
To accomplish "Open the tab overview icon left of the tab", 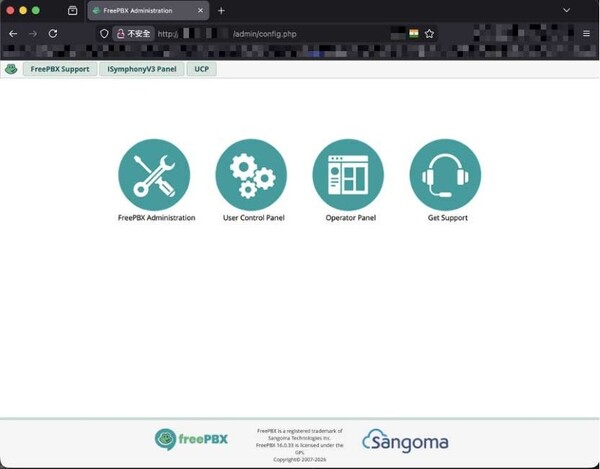I will 72,11.
